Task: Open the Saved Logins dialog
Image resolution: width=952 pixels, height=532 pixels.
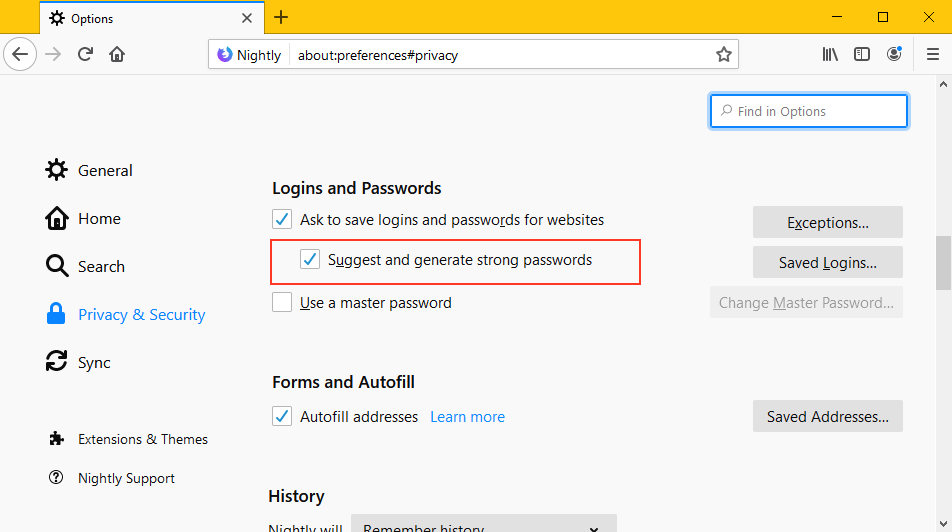Action: (x=827, y=263)
